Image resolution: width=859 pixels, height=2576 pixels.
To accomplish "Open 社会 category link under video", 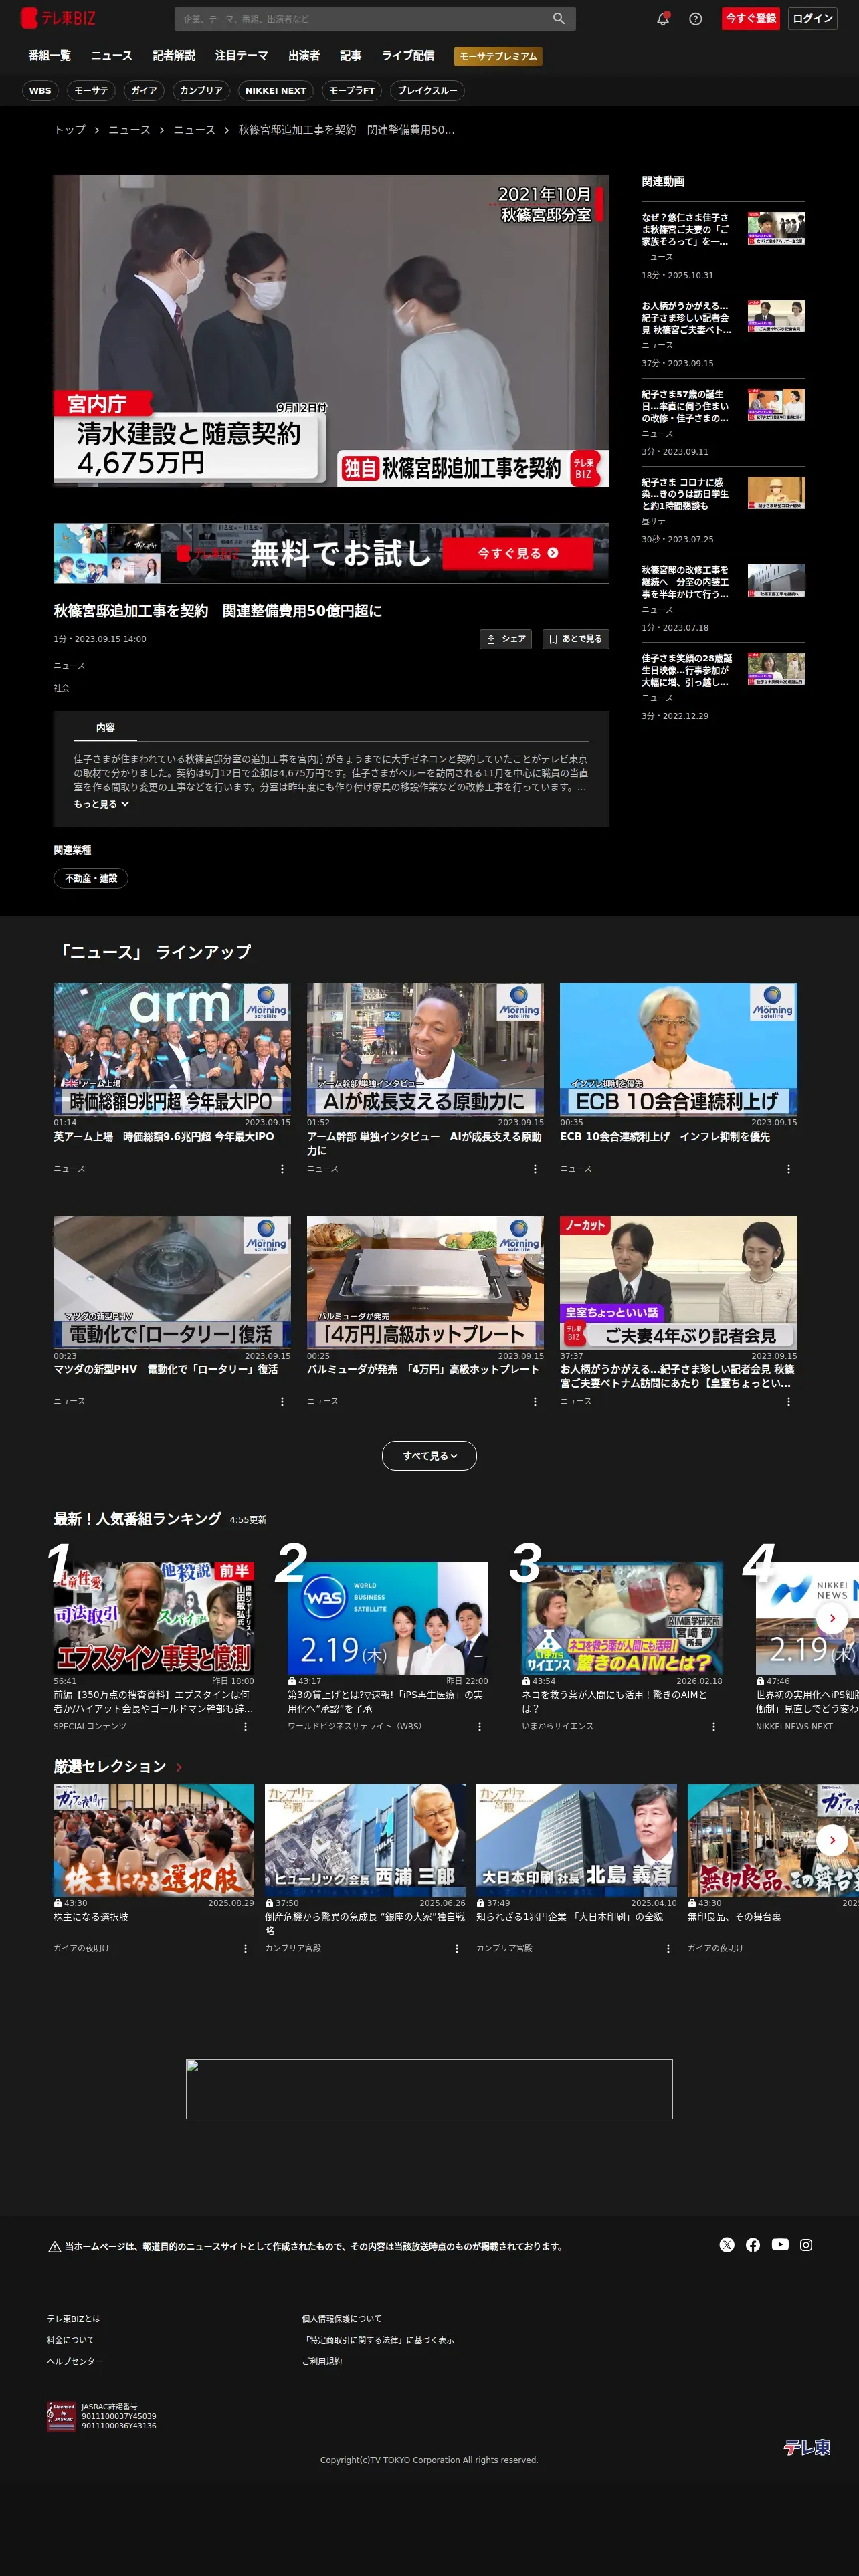I will [x=62, y=688].
